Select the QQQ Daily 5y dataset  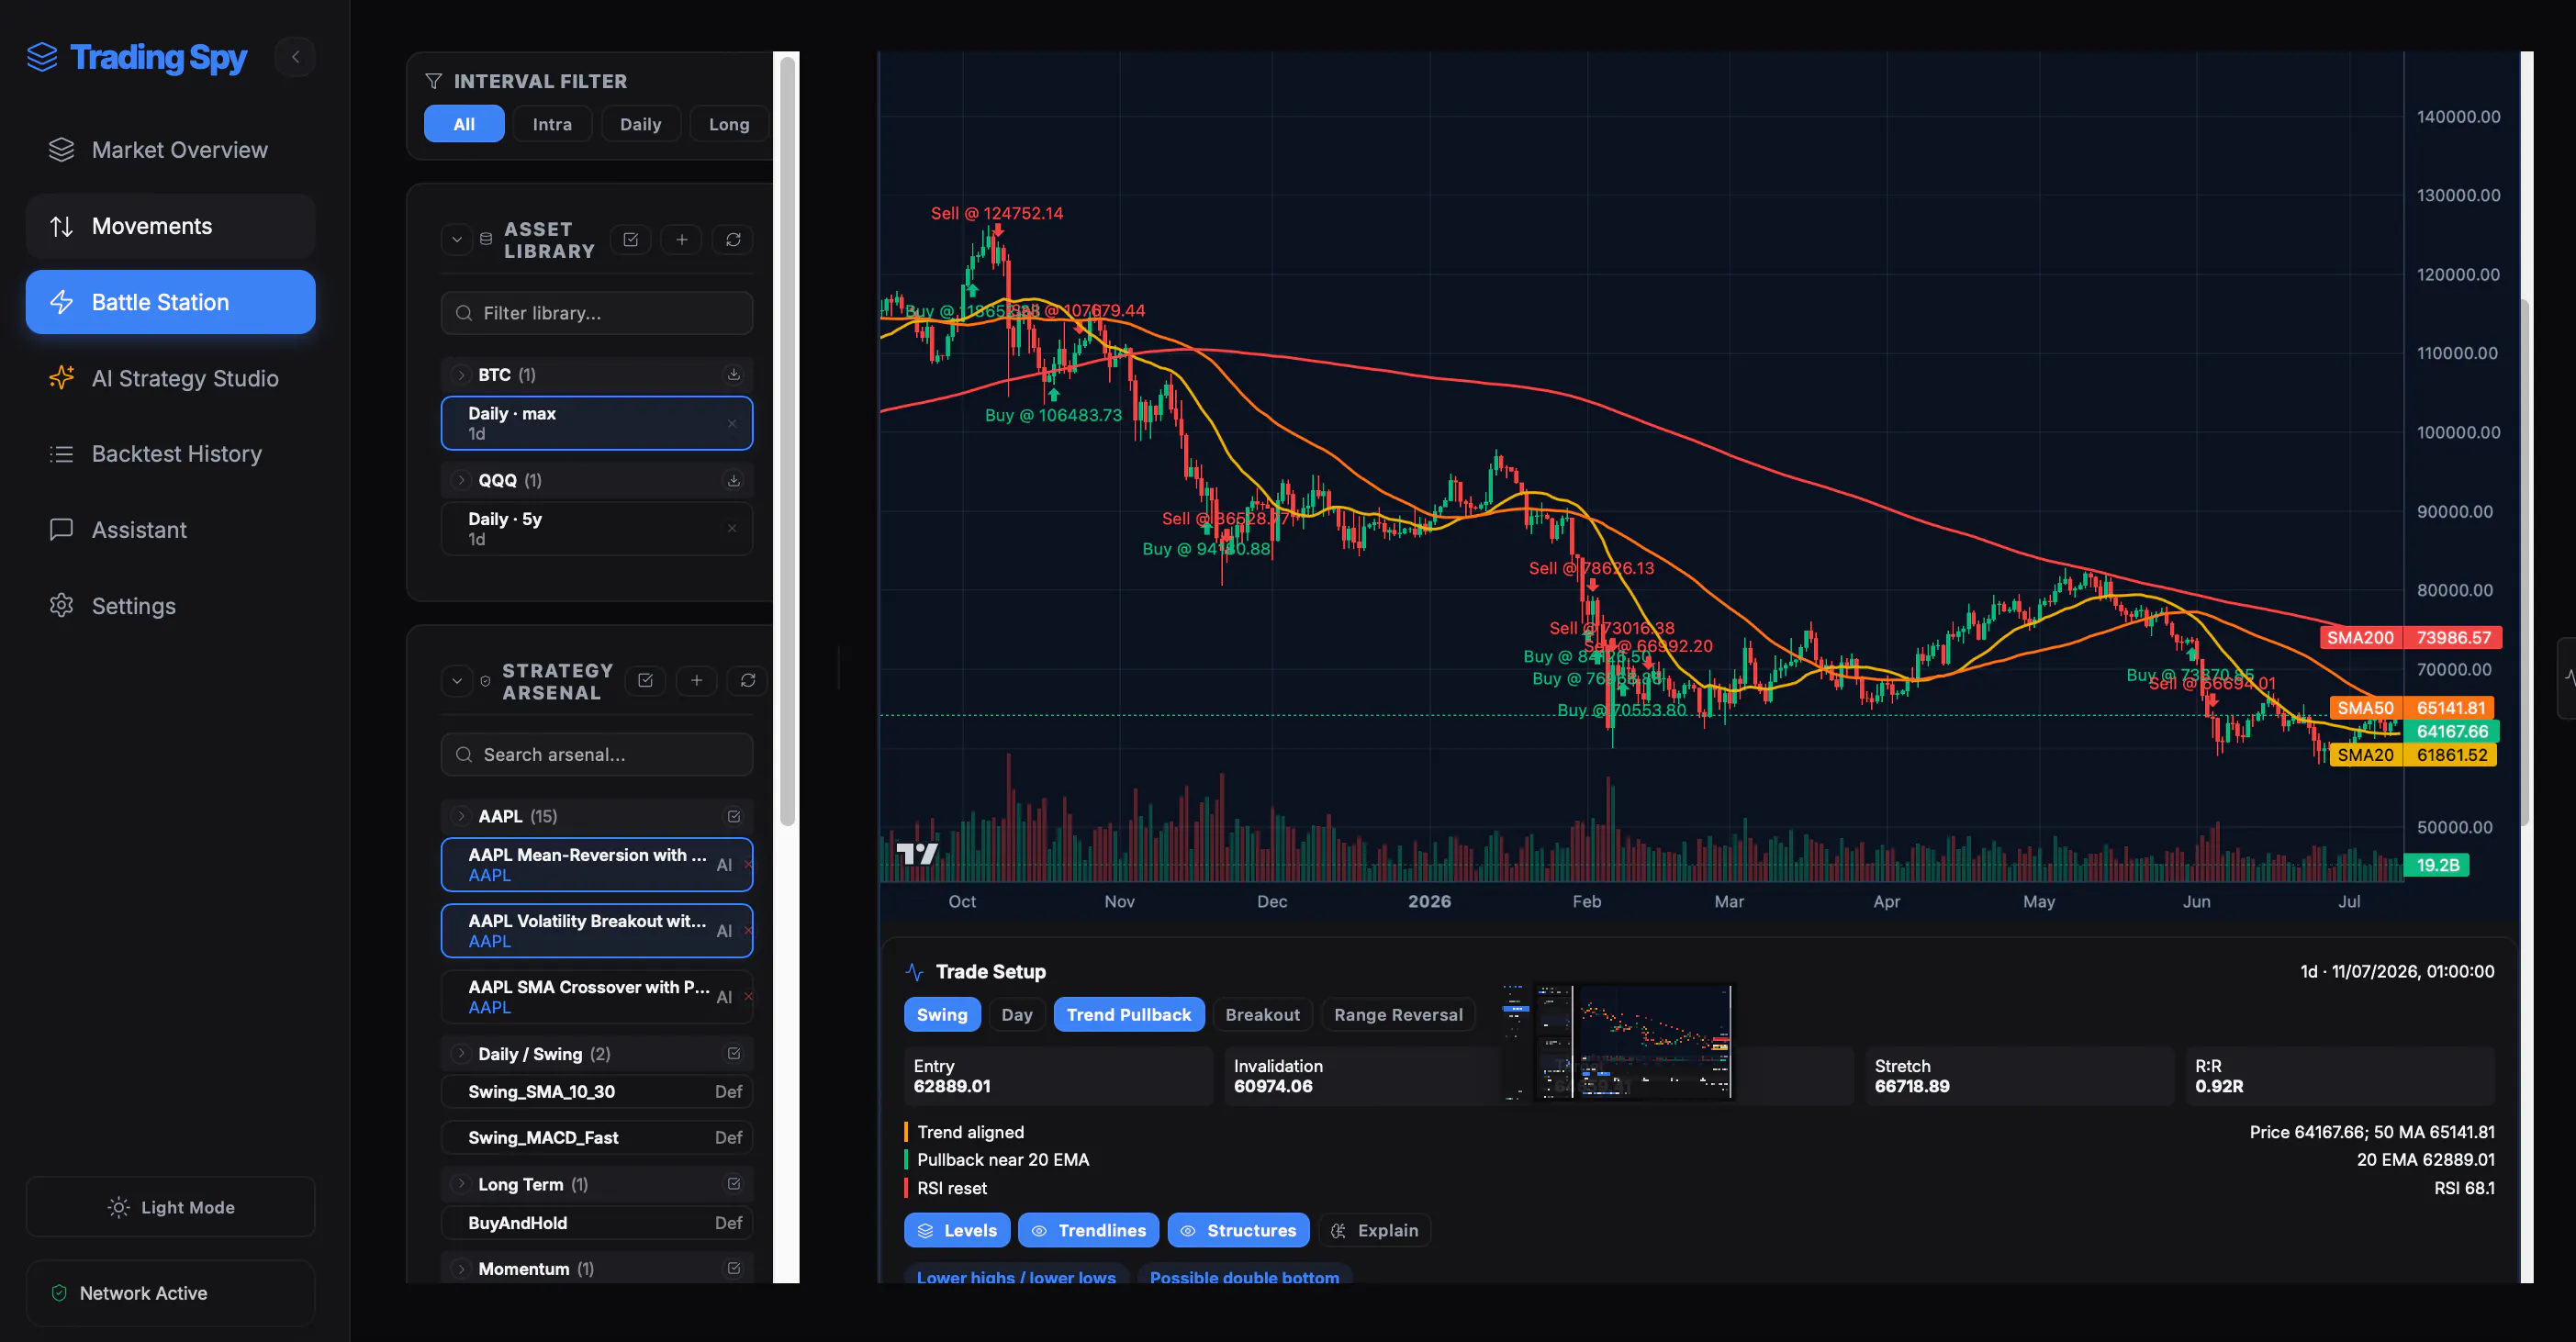point(597,529)
